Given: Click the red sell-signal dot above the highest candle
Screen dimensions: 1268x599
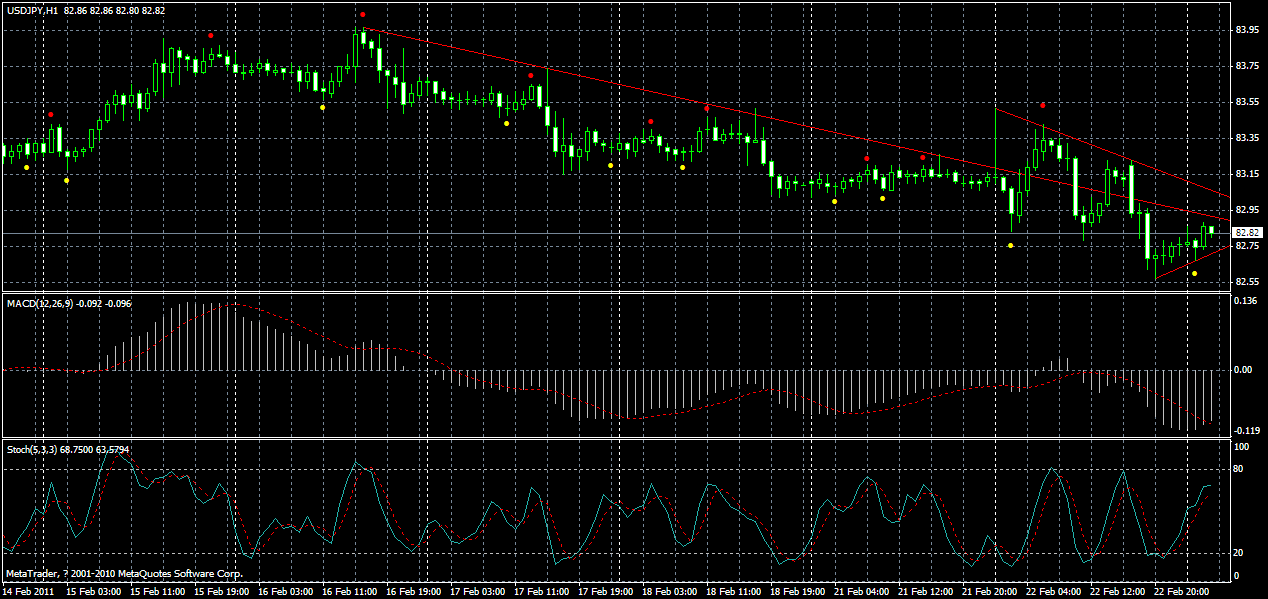Looking at the screenshot, I should coord(361,16).
